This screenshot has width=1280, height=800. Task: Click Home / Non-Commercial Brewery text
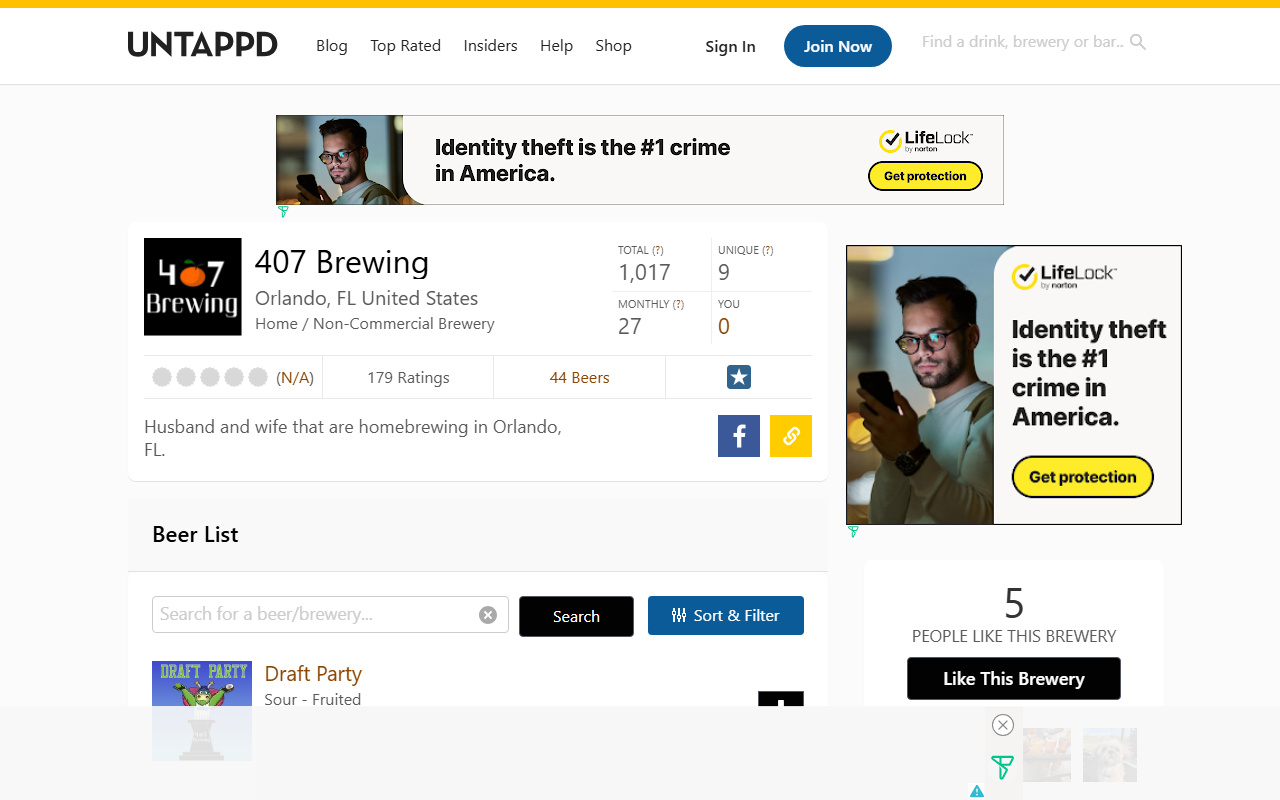point(375,323)
